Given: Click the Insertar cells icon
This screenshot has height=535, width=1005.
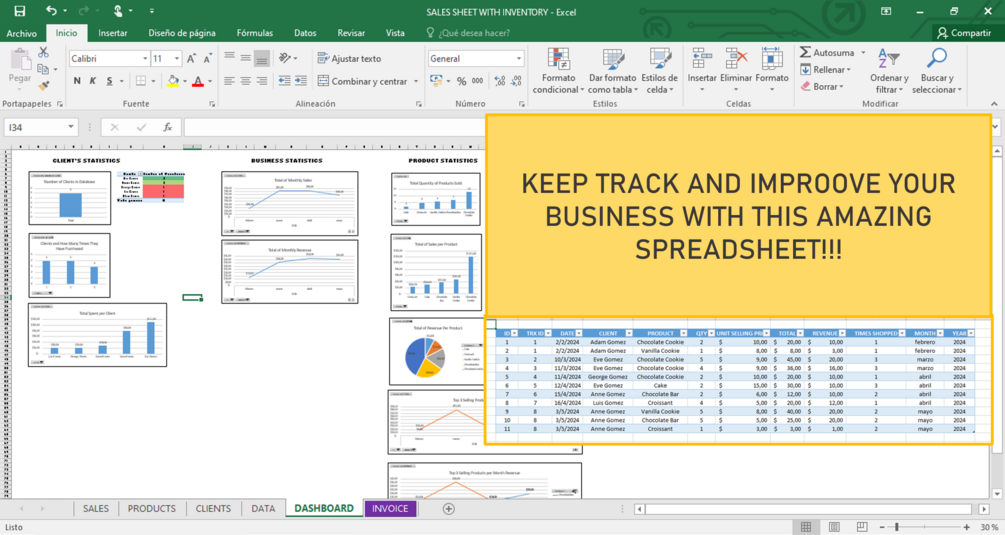Looking at the screenshot, I should point(702,59).
